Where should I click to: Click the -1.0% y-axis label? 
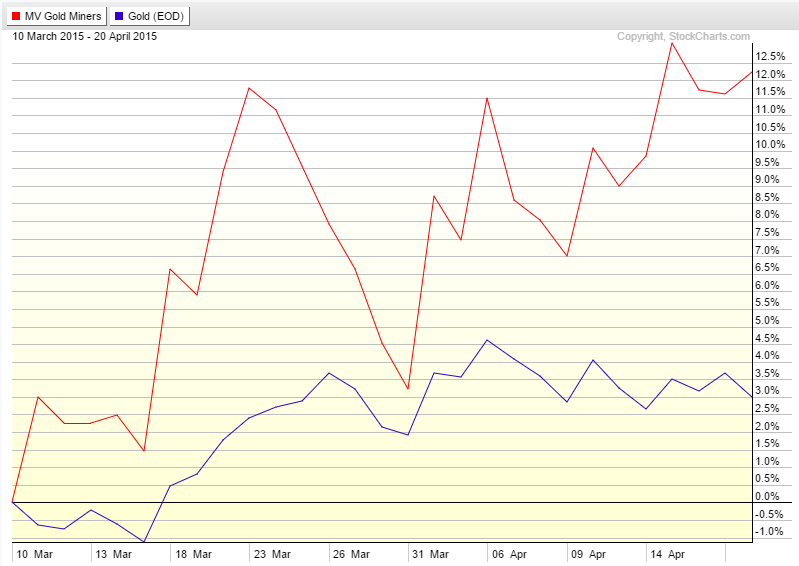coord(769,532)
